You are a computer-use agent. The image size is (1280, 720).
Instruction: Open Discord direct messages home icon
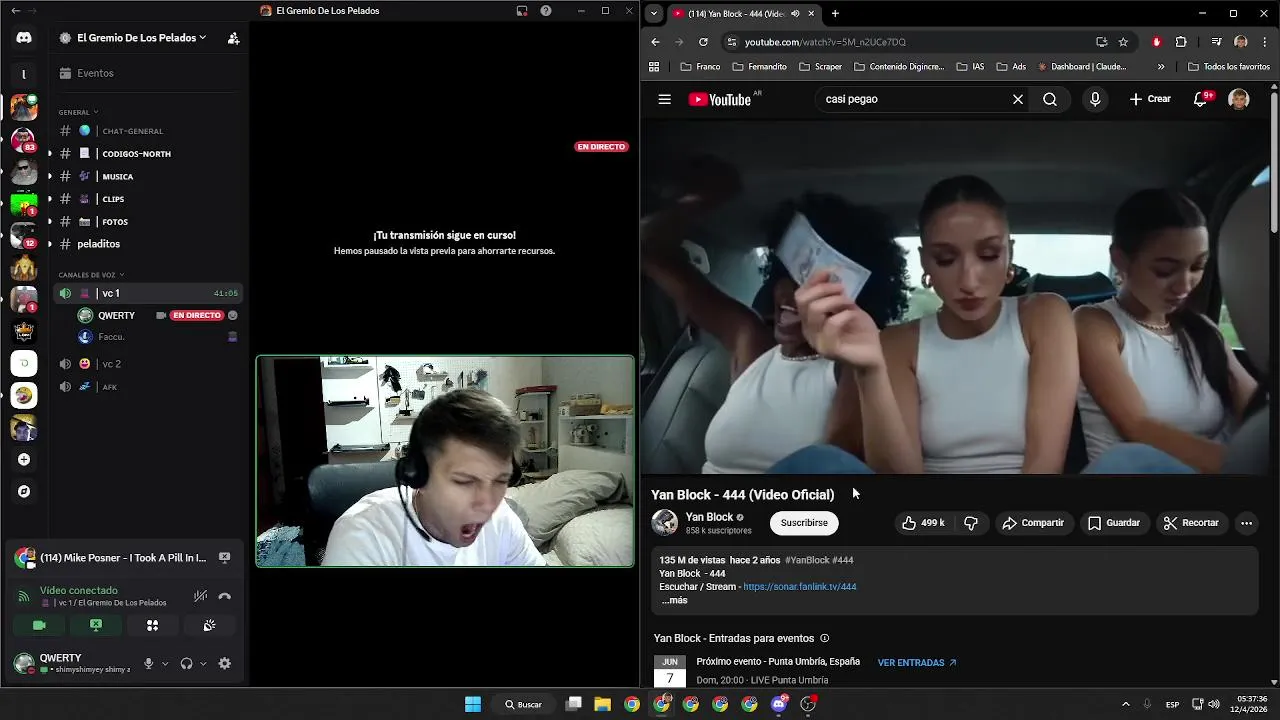pos(24,38)
